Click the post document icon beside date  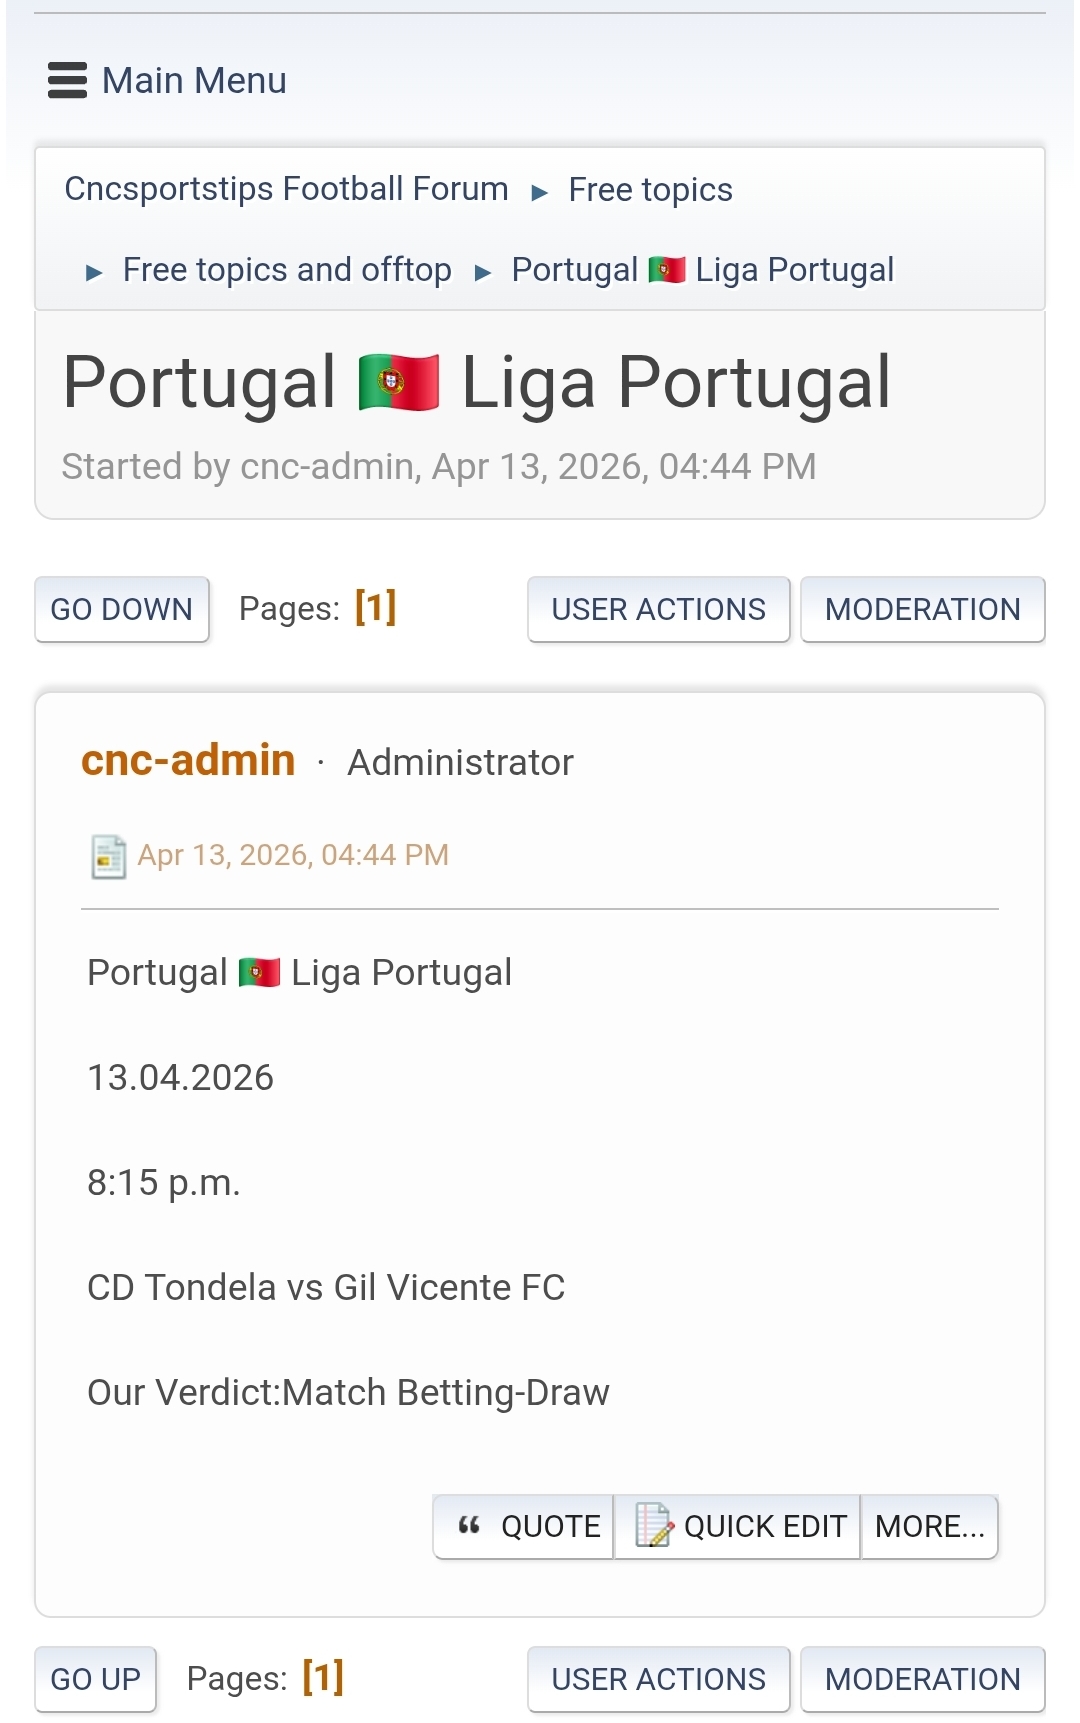tap(108, 856)
